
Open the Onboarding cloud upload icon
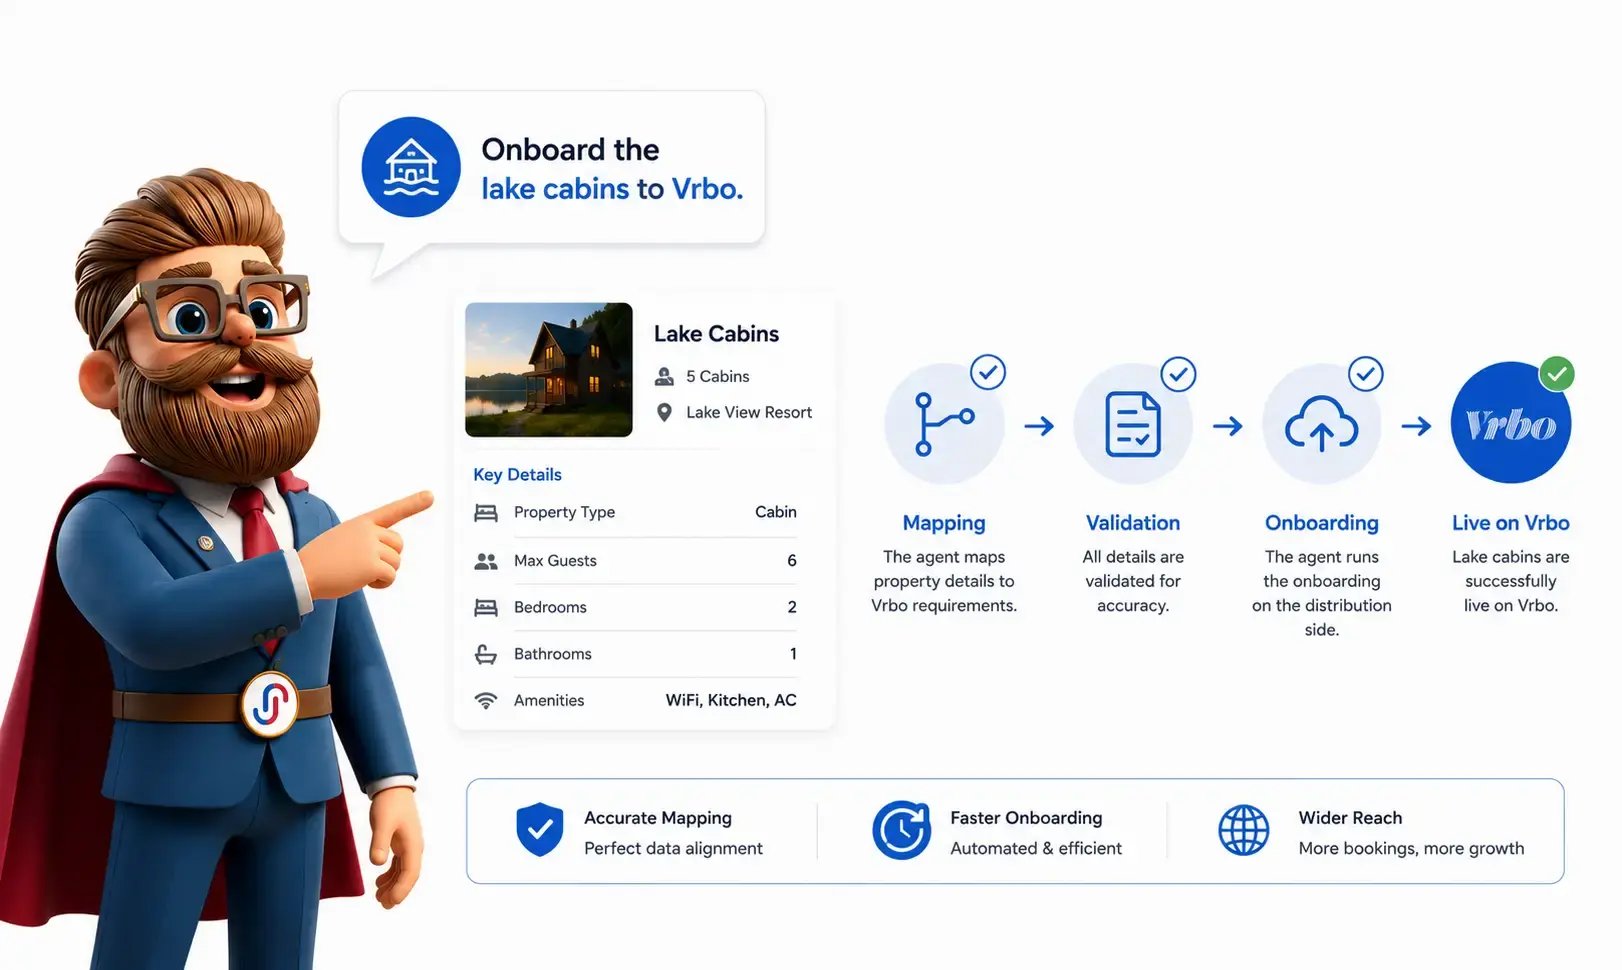click(x=1322, y=424)
